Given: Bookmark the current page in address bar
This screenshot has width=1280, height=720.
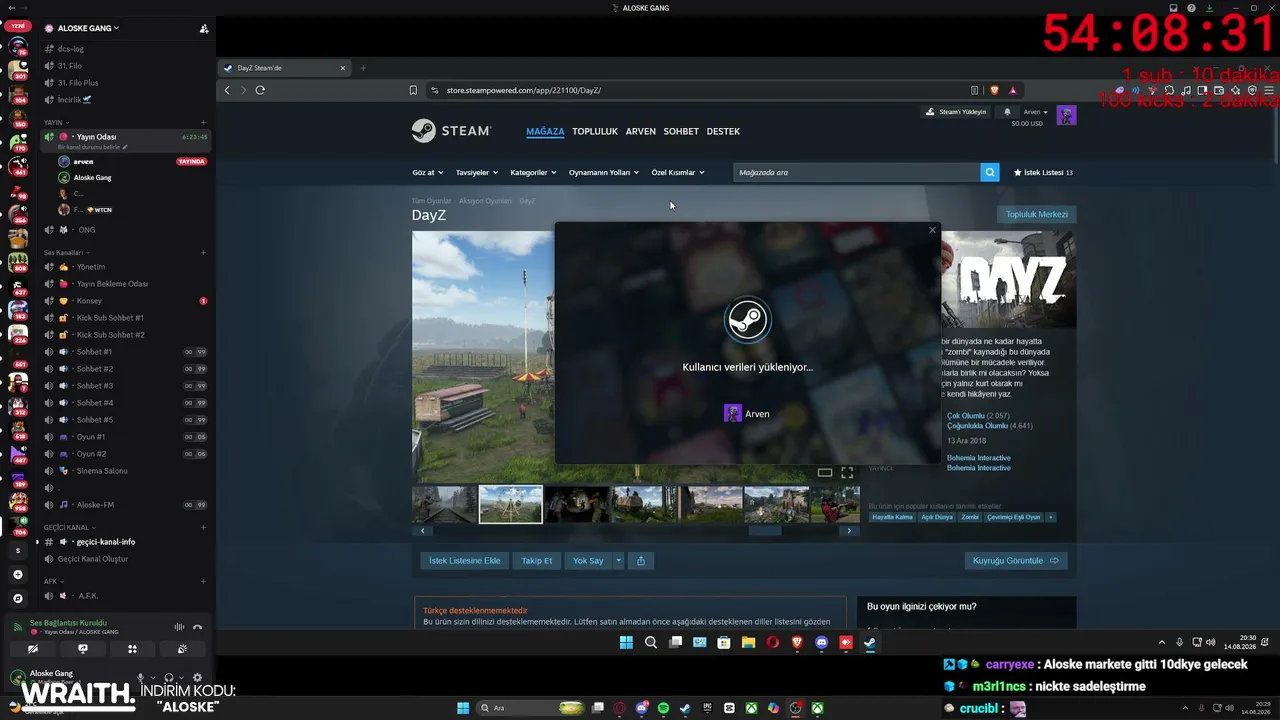Looking at the screenshot, I should [413, 90].
